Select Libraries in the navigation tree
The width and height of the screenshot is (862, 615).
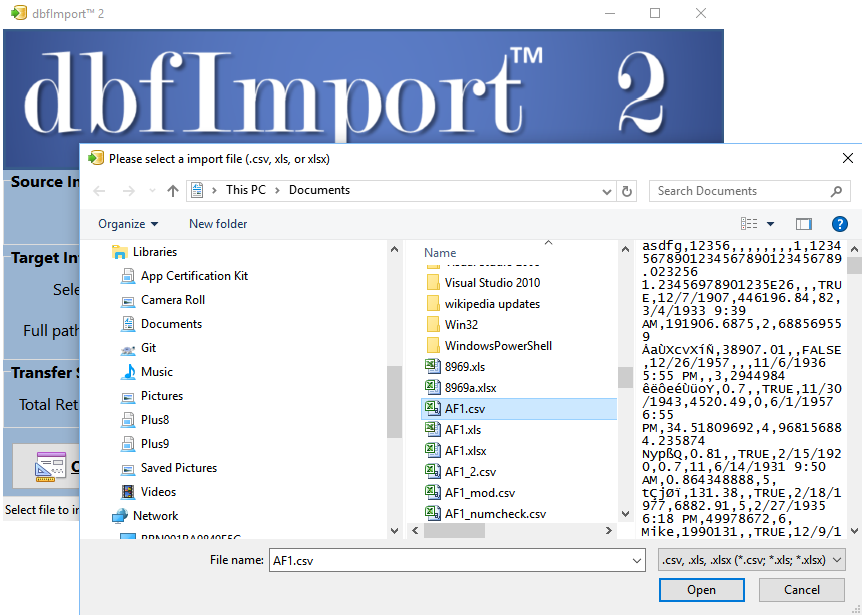click(155, 252)
